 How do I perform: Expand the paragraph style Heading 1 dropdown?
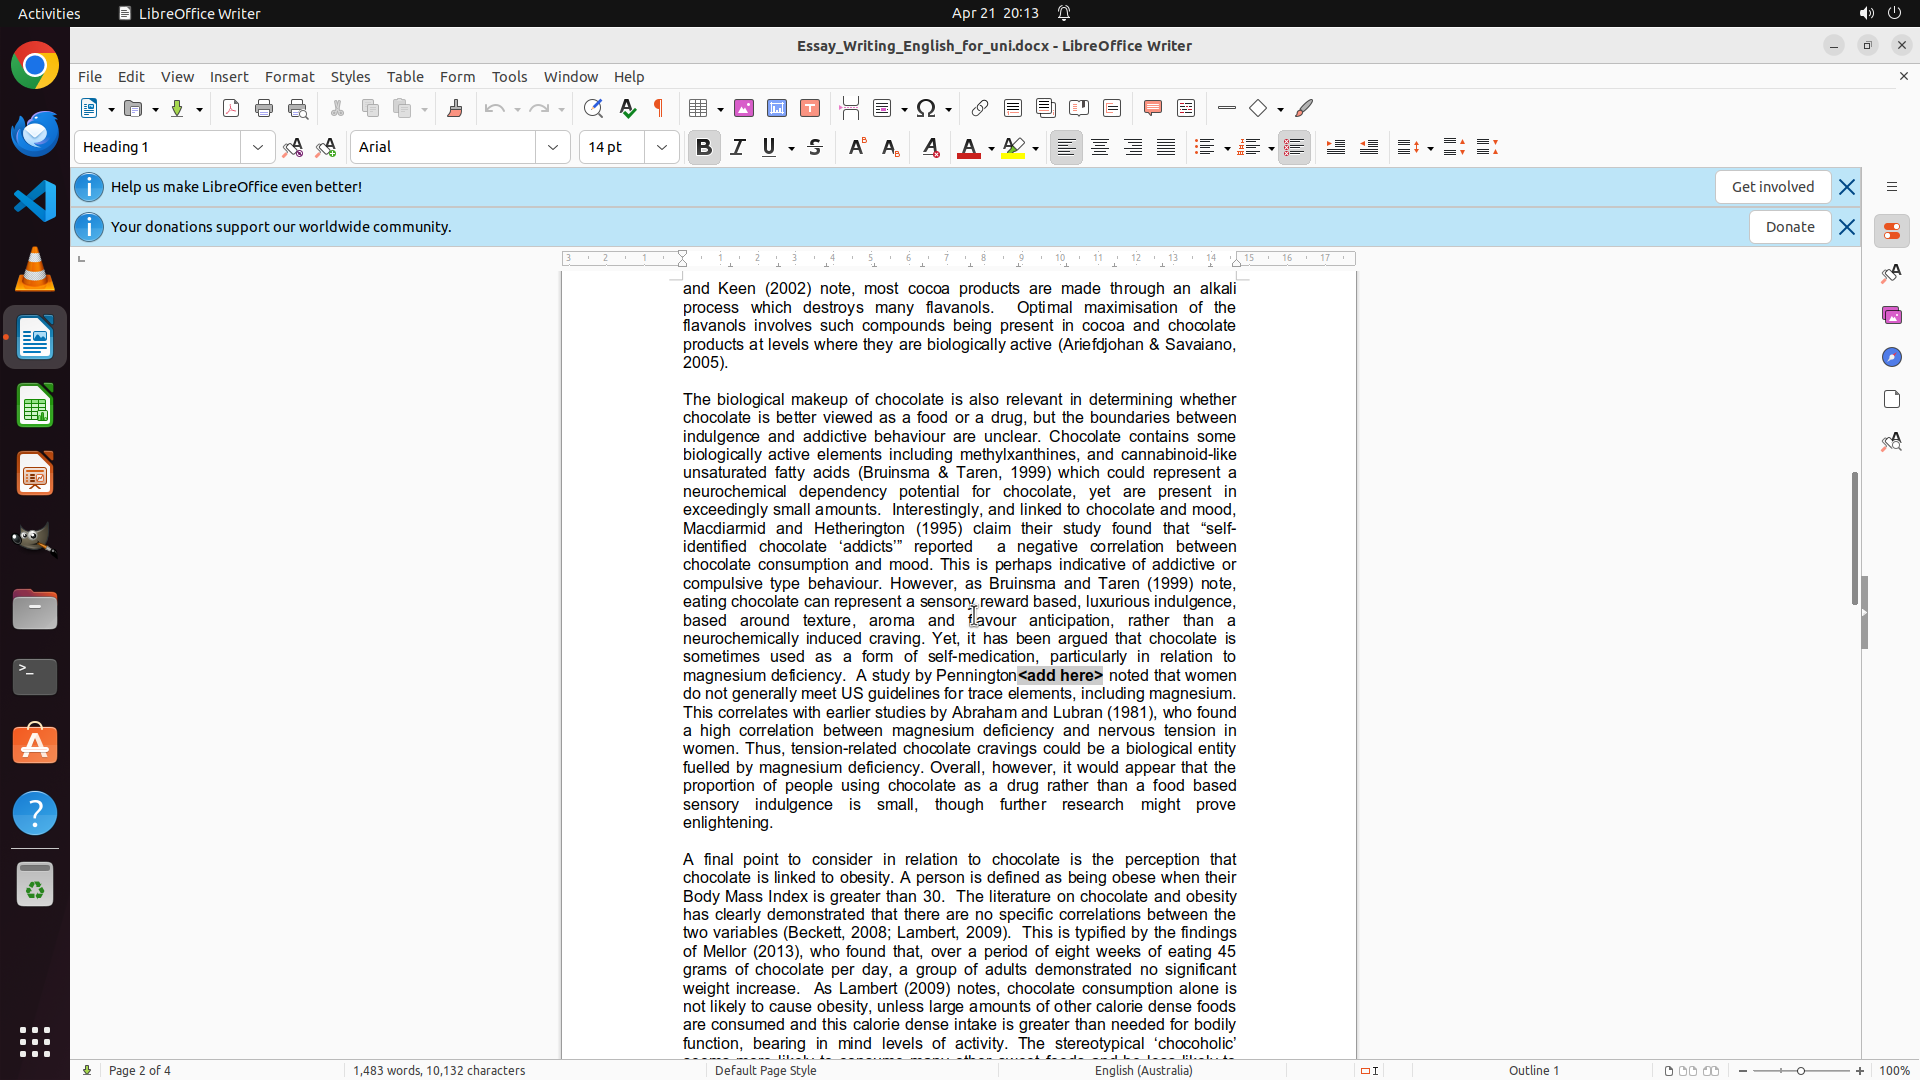tap(258, 147)
